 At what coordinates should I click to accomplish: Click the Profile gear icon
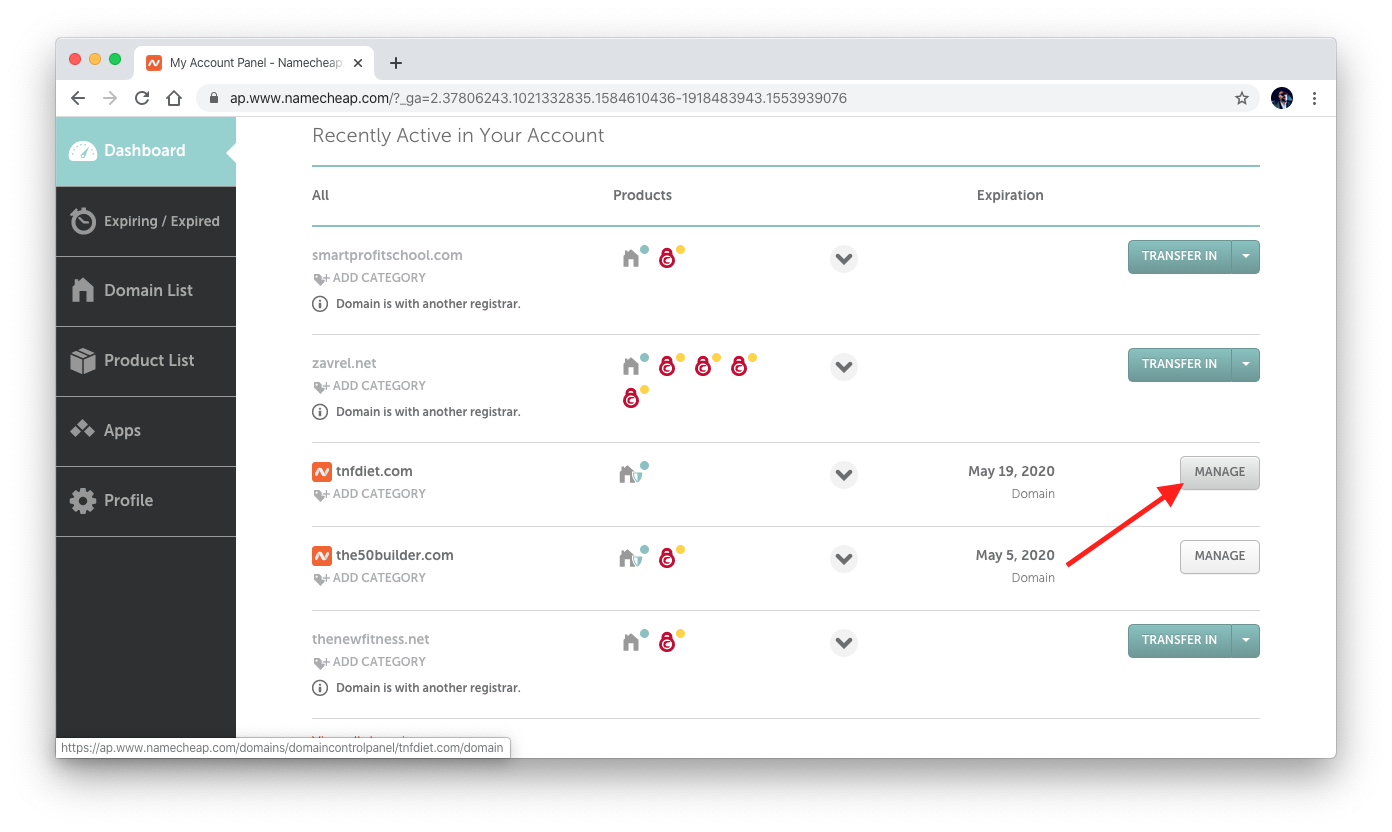[83, 501]
